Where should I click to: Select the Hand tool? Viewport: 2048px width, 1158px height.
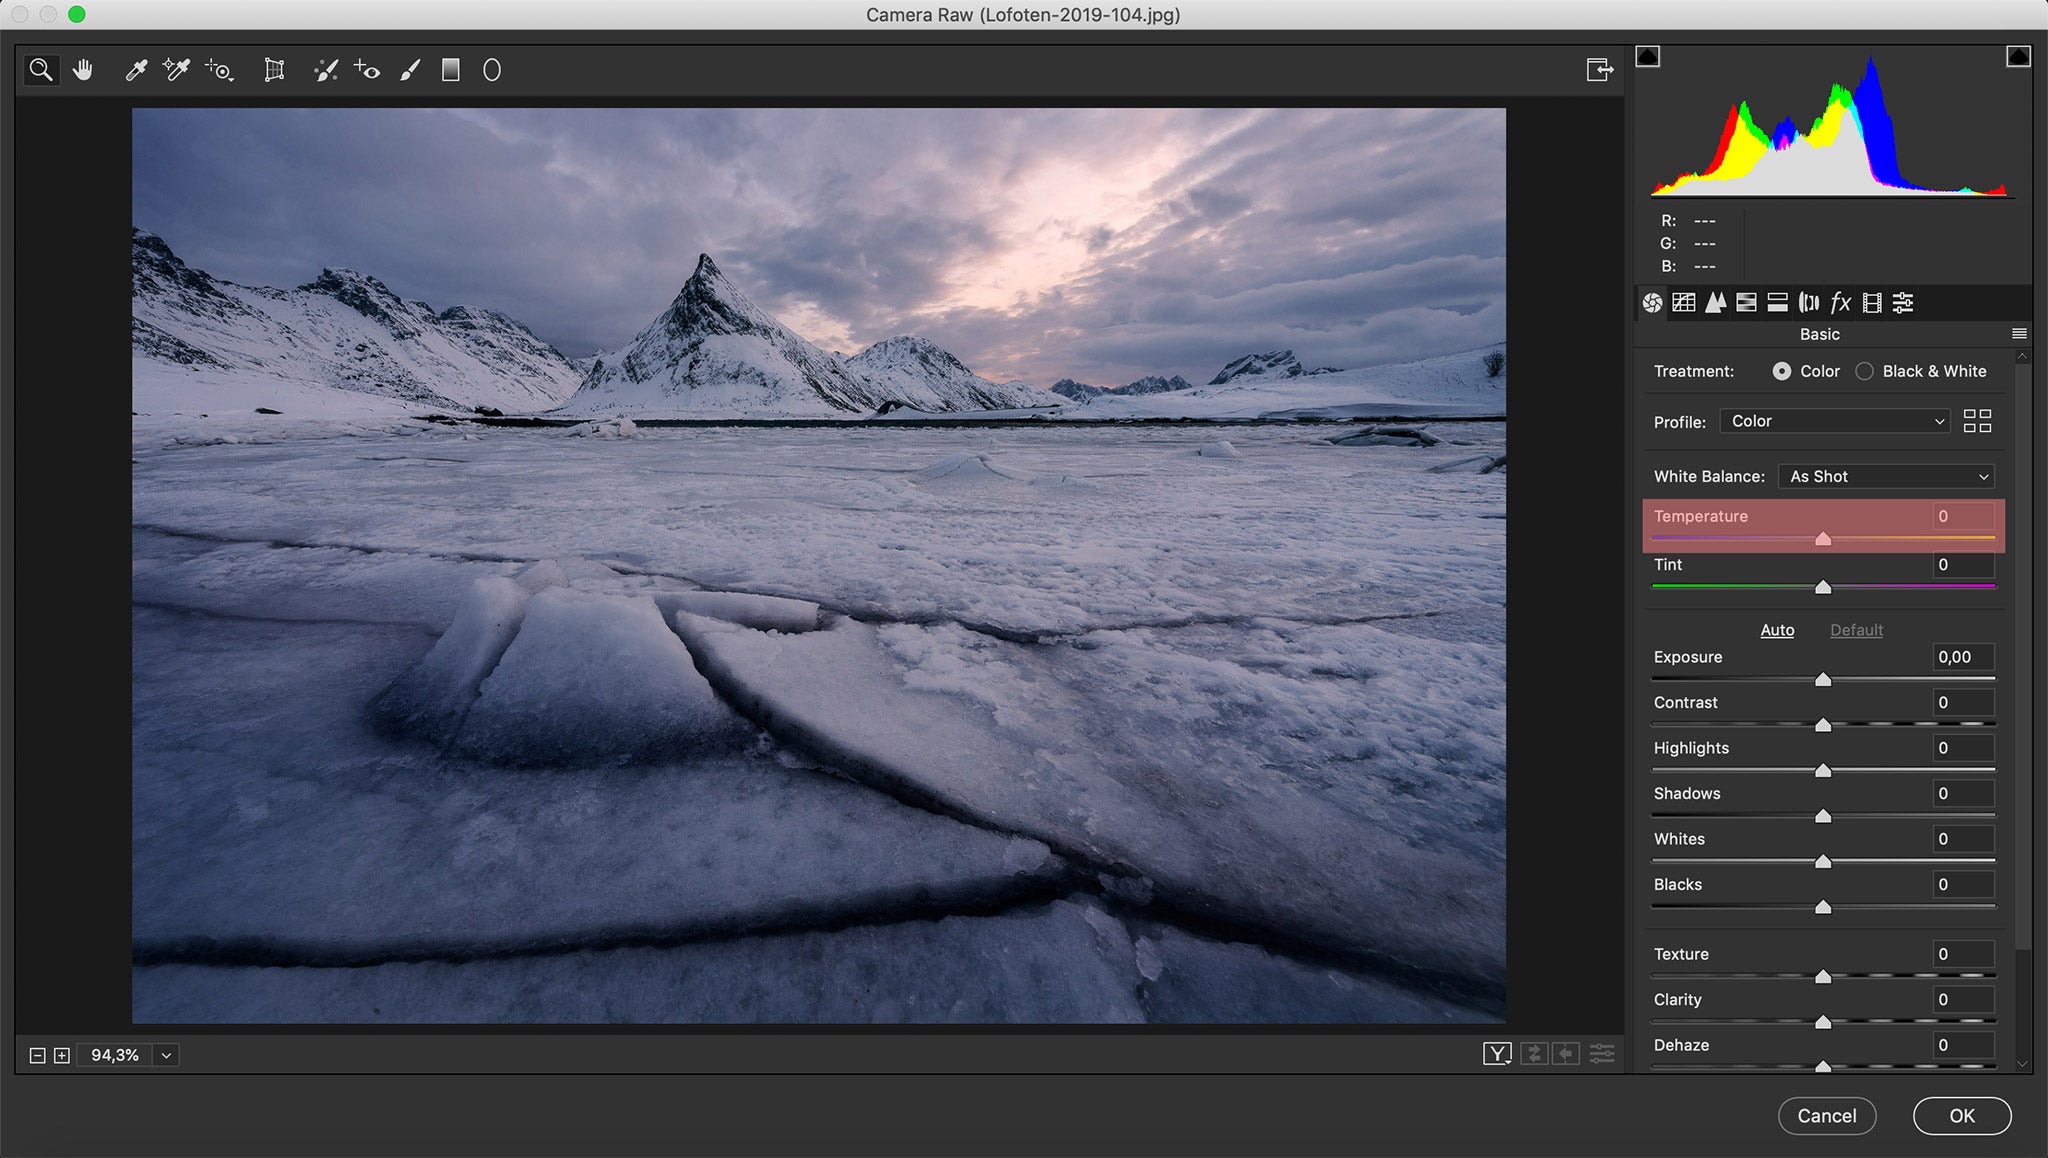84,69
